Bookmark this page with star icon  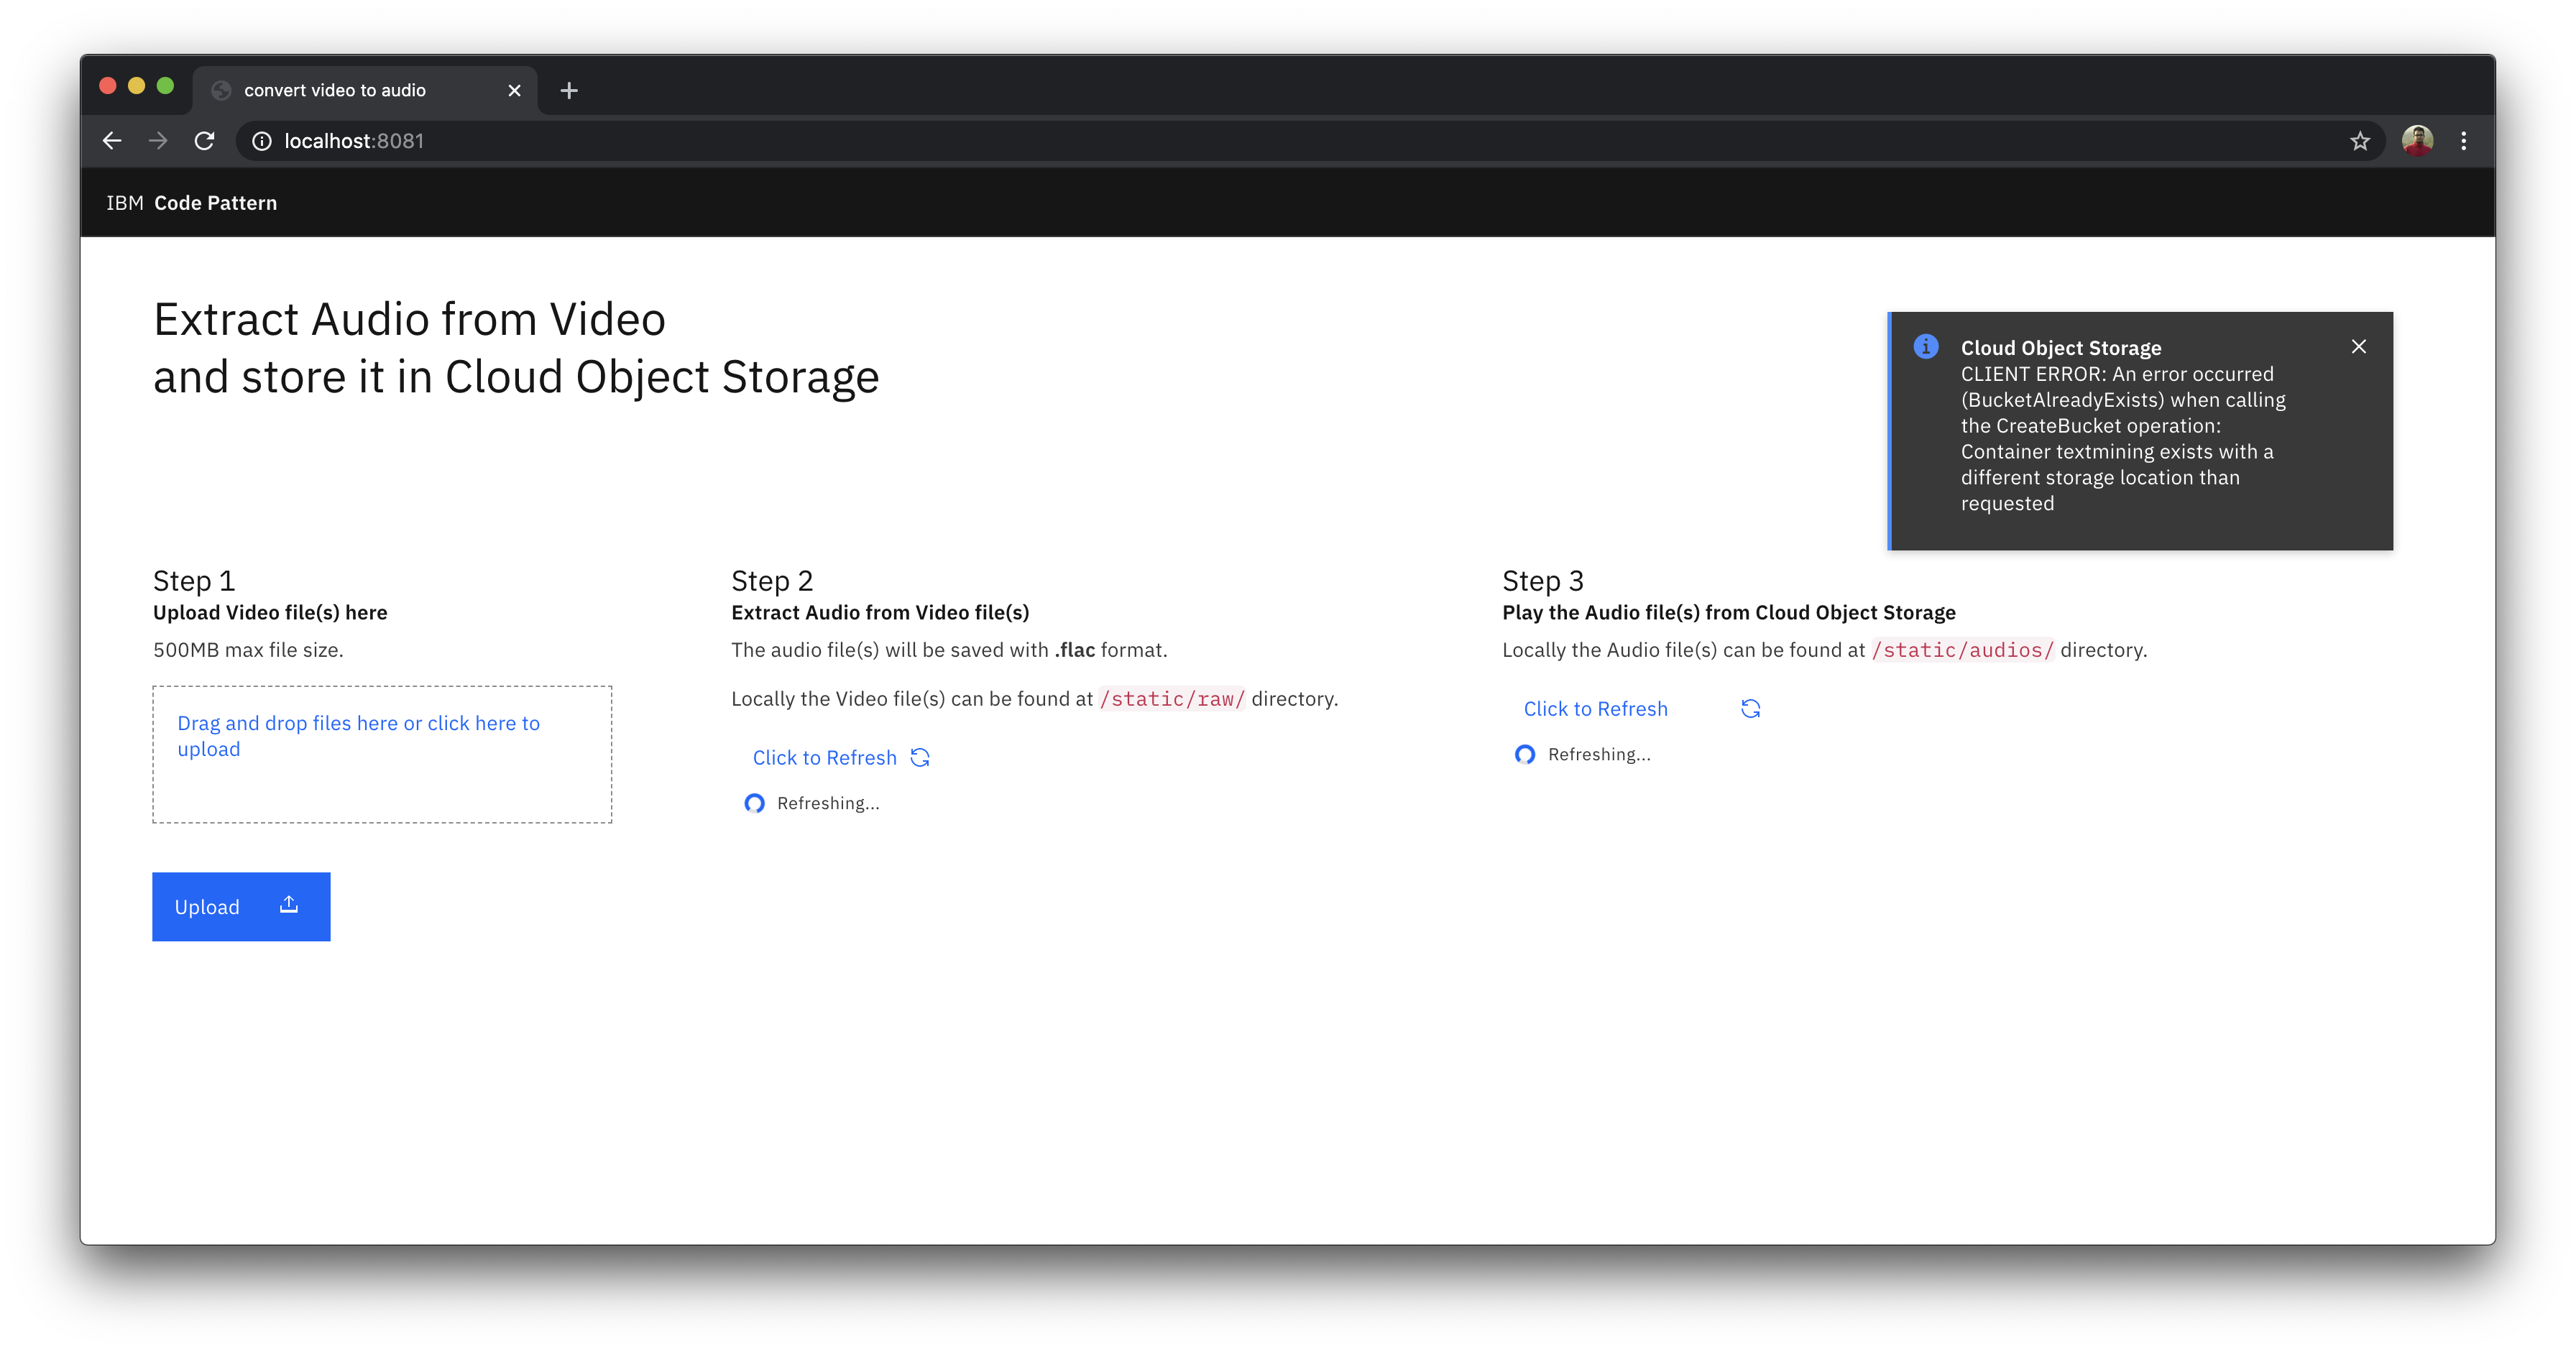pos(2360,141)
